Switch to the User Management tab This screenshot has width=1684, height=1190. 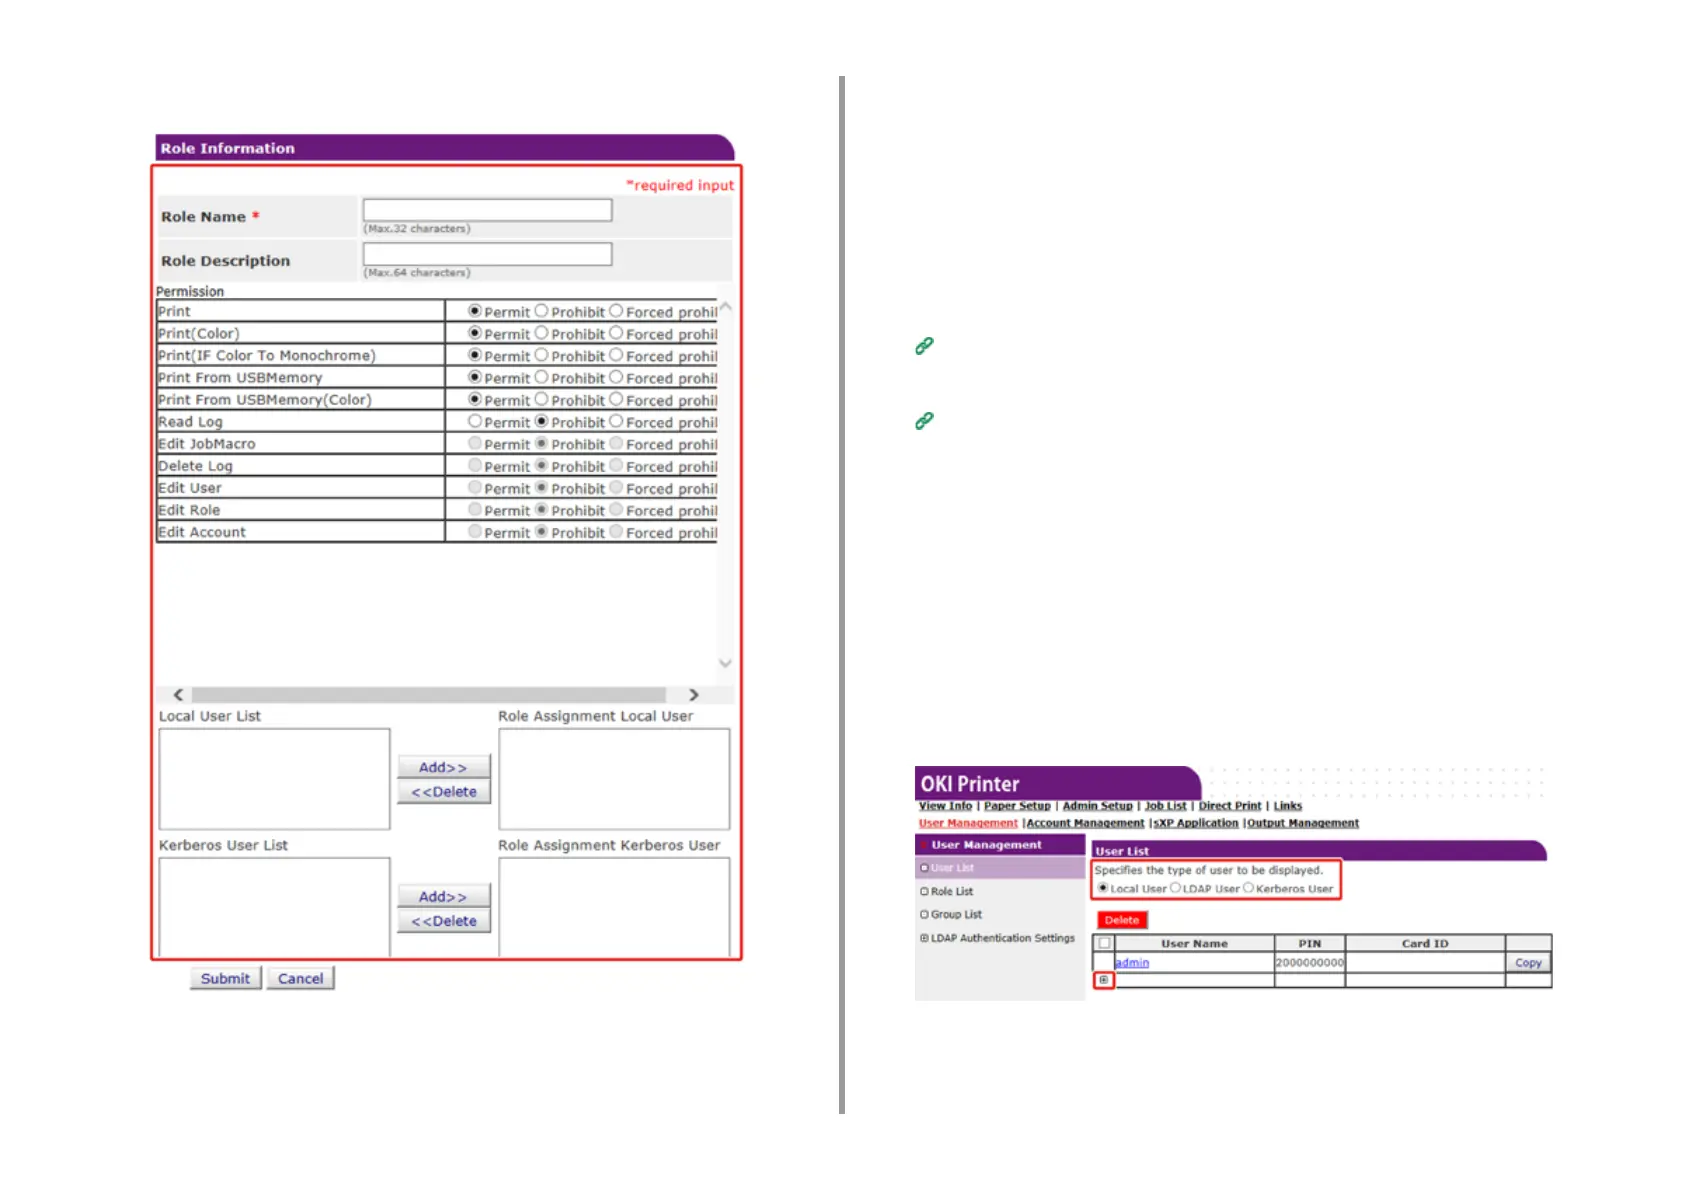[968, 823]
